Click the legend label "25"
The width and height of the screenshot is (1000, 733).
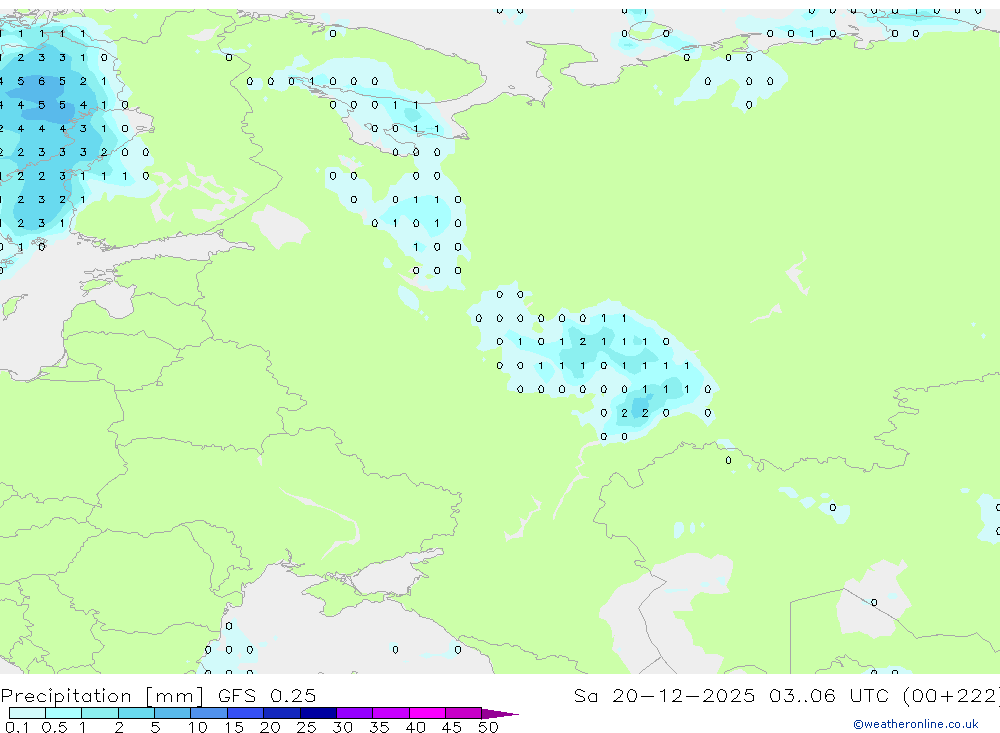306,727
